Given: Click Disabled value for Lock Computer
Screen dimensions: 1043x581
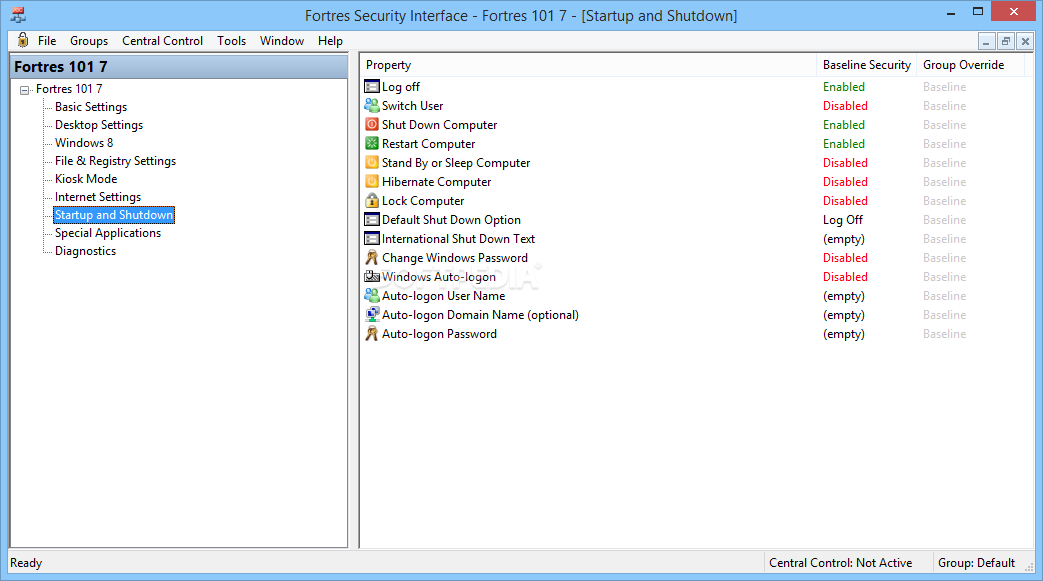Looking at the screenshot, I should [x=845, y=200].
